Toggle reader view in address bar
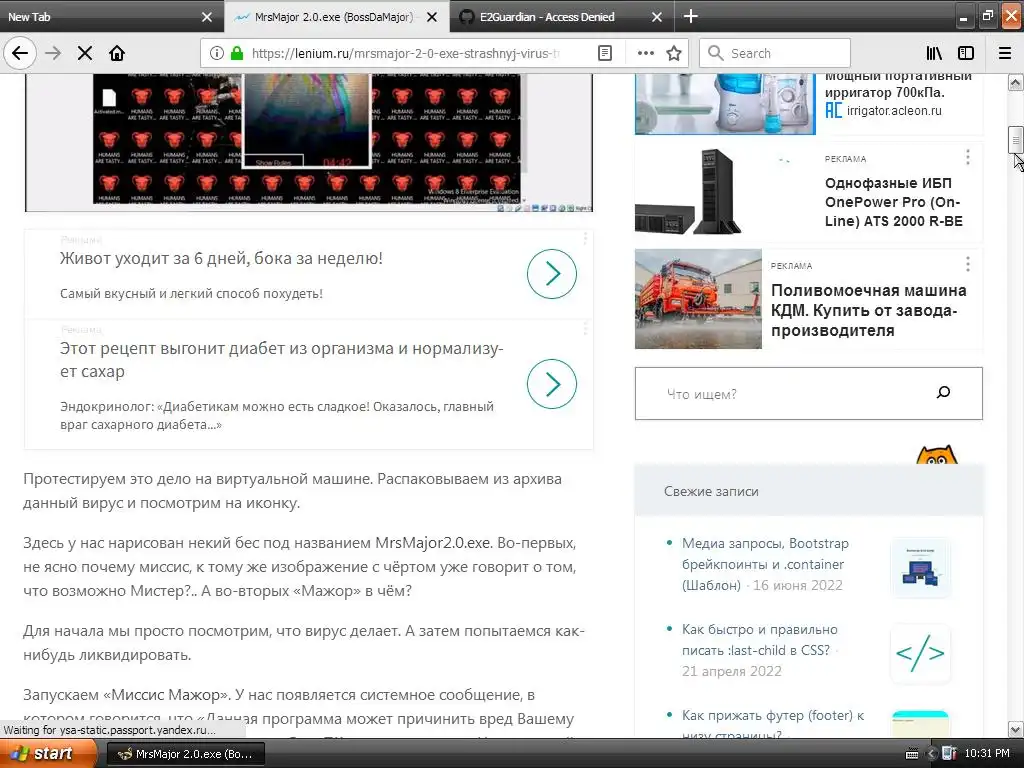 pos(605,54)
